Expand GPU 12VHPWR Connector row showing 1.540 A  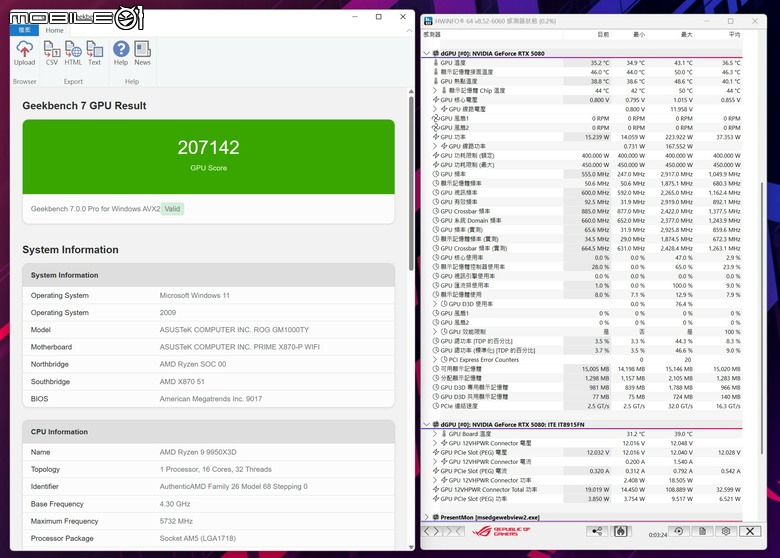(x=435, y=462)
